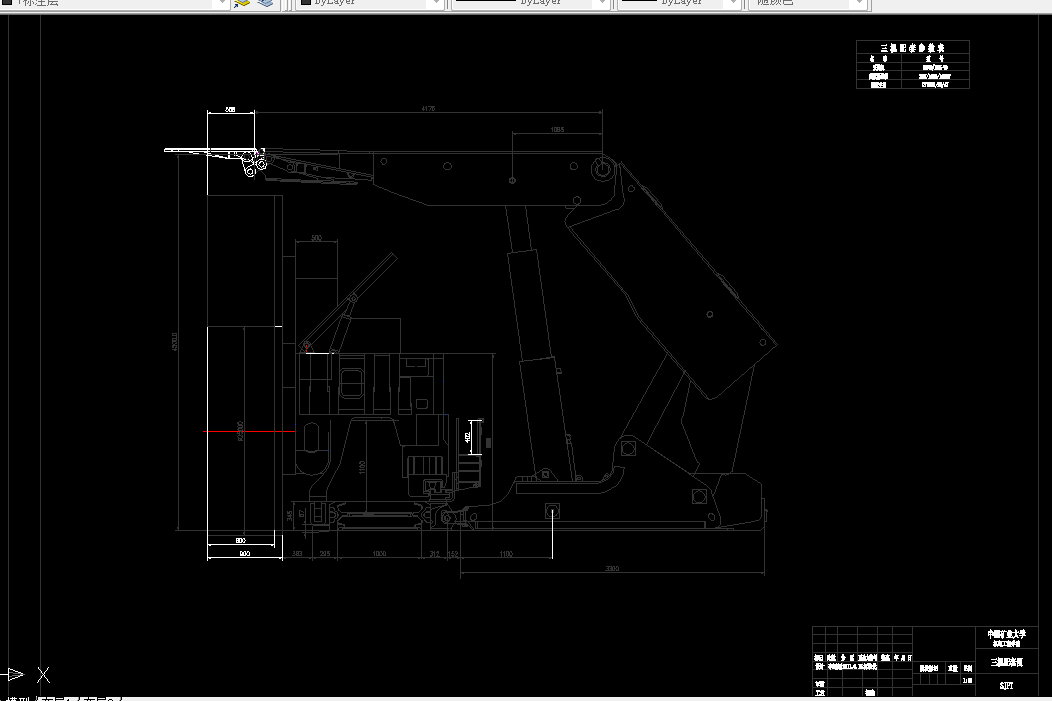Select the 1085 dimension text
This screenshot has height=701, width=1052.
[558, 129]
